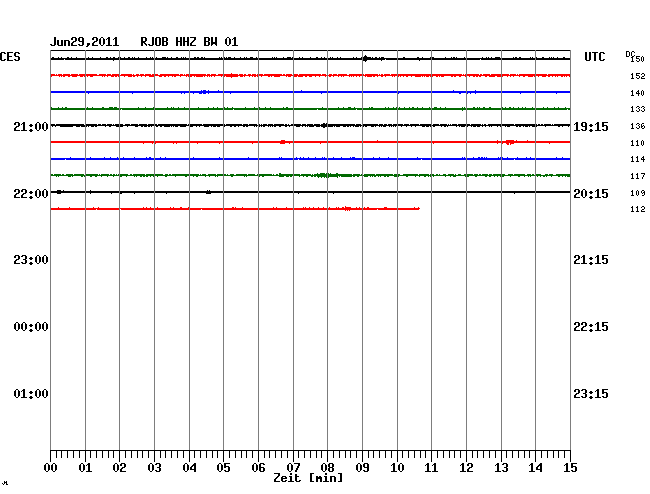Click minute tick label 00
The width and height of the screenshot is (650, 494).
pyautogui.click(x=51, y=468)
